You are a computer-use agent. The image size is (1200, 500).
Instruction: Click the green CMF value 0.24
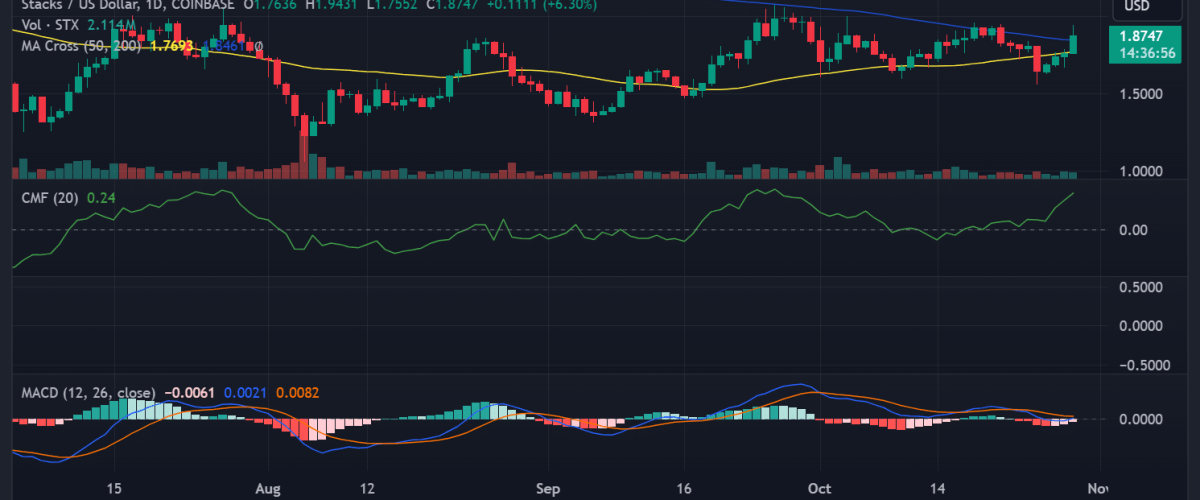(101, 198)
